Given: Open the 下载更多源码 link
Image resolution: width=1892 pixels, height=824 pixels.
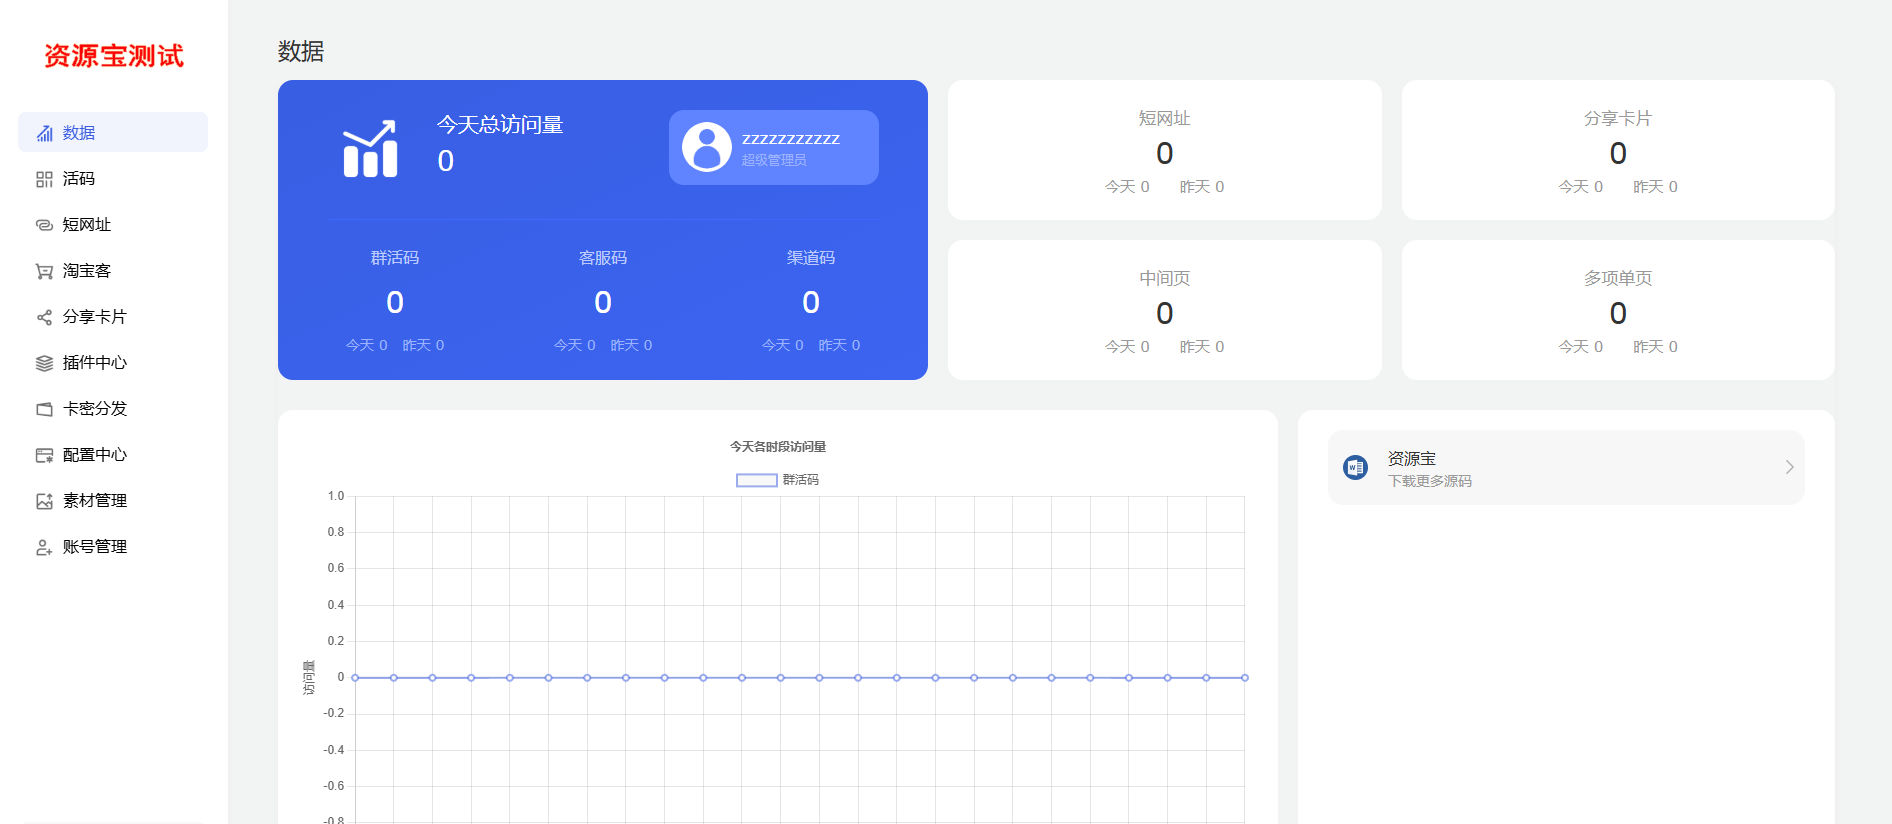Looking at the screenshot, I should click(1430, 481).
